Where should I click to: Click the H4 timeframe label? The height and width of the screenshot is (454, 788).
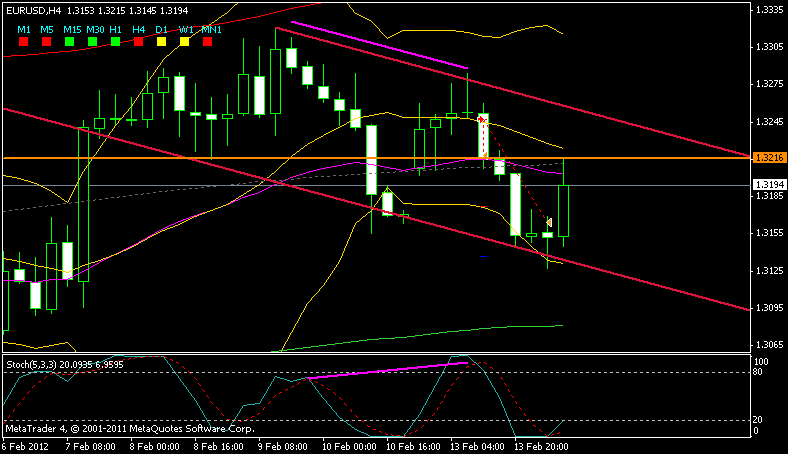tap(139, 30)
